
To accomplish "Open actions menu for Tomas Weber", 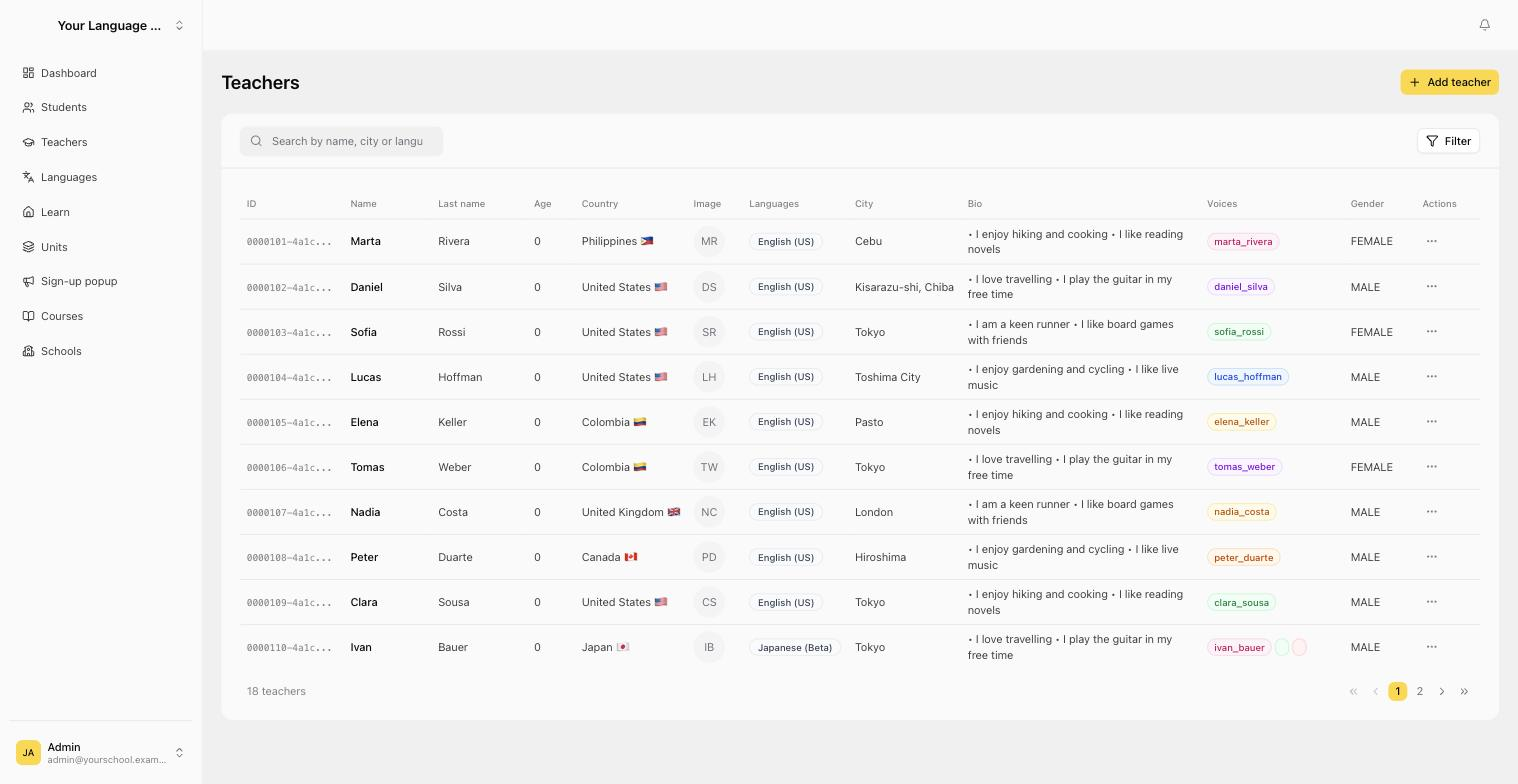I will [x=1431, y=466].
